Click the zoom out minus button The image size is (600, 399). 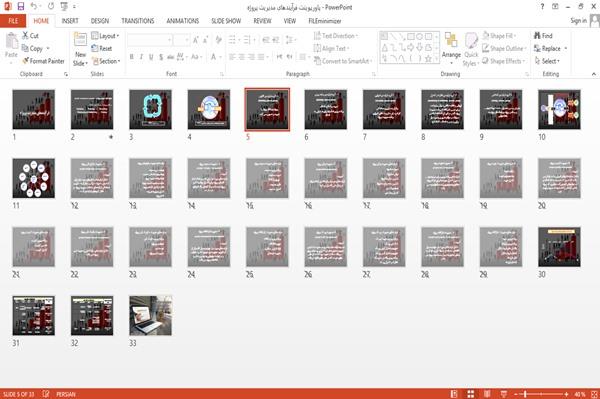click(x=516, y=394)
